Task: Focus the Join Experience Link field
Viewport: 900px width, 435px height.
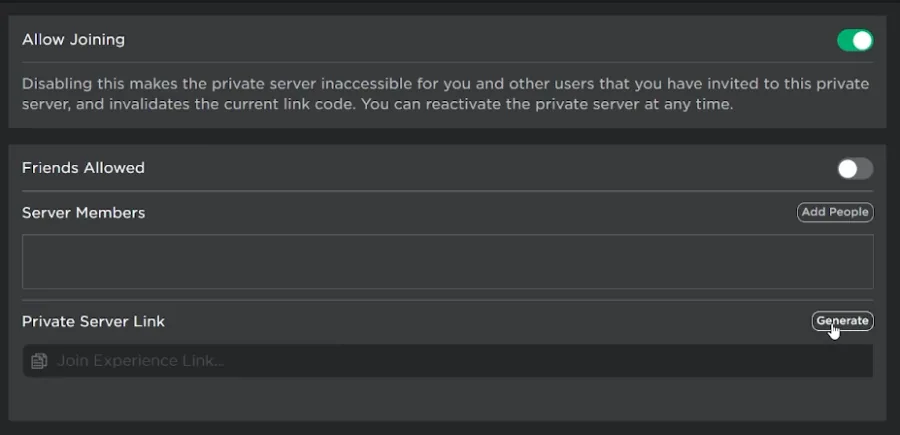Action: 448,360
